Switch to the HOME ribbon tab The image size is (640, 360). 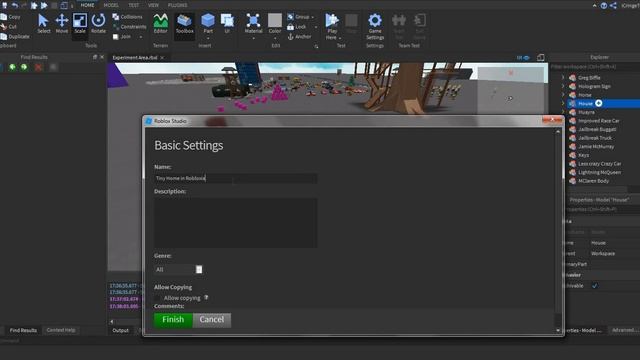[x=87, y=5]
